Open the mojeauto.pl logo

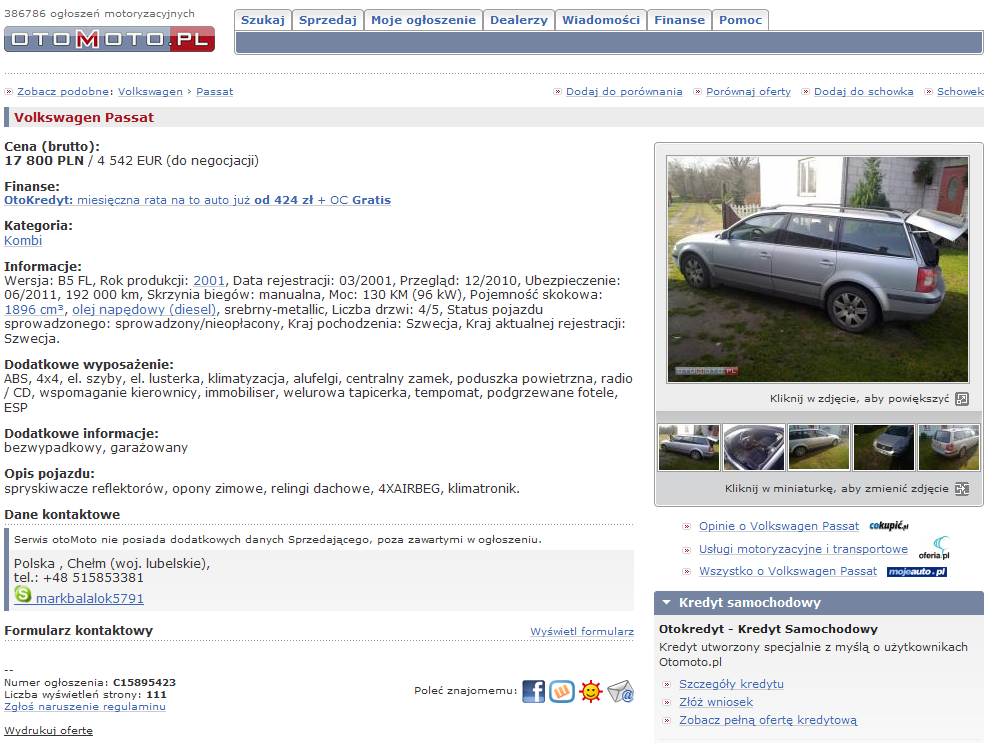point(917,572)
